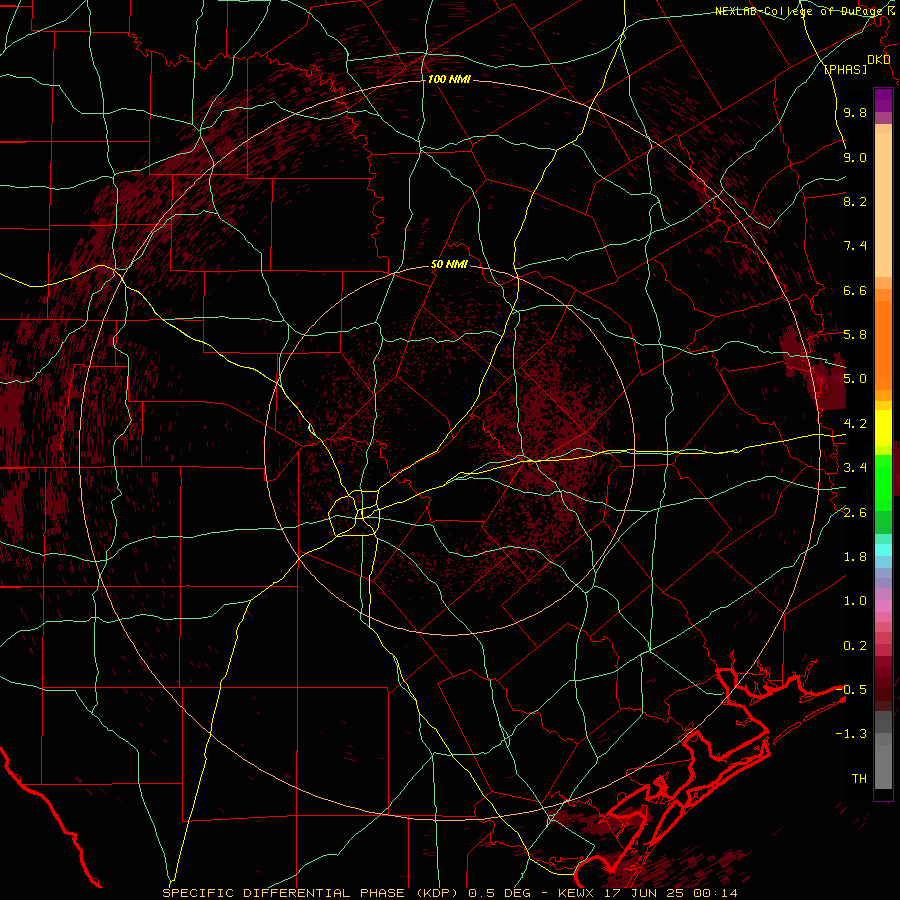Click the 5.0 value on color scale

pos(855,379)
